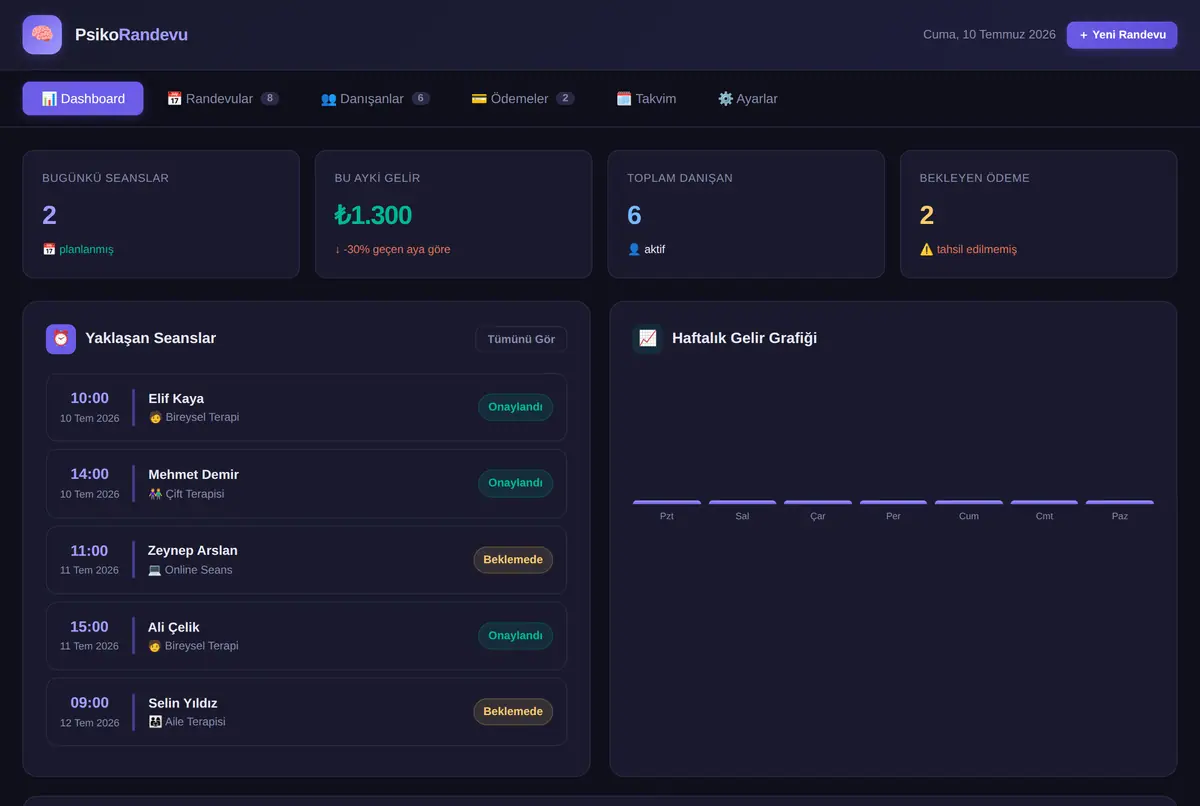Select the Pzt bar in the weekly chart

667,502
